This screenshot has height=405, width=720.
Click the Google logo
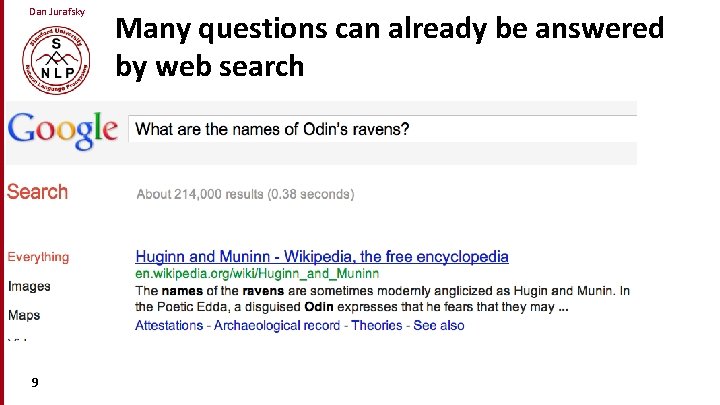pyautogui.click(x=62, y=131)
